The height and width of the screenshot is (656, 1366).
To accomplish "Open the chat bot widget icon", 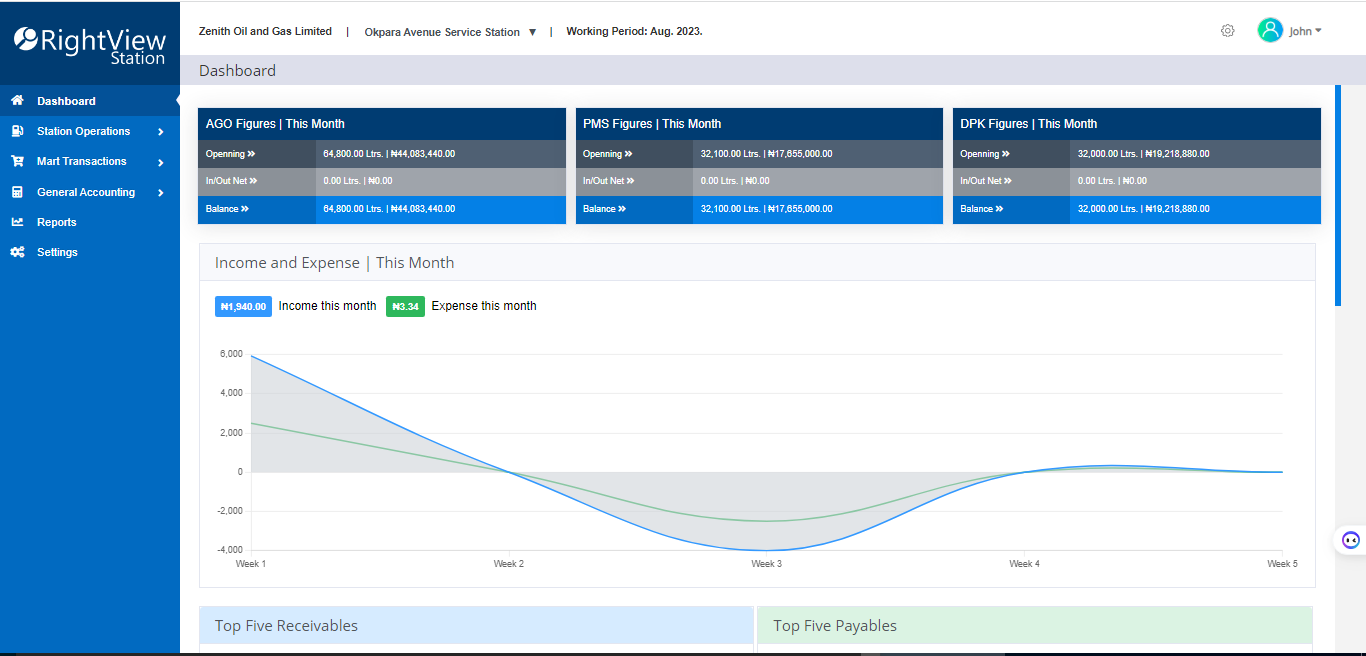I will [1351, 540].
